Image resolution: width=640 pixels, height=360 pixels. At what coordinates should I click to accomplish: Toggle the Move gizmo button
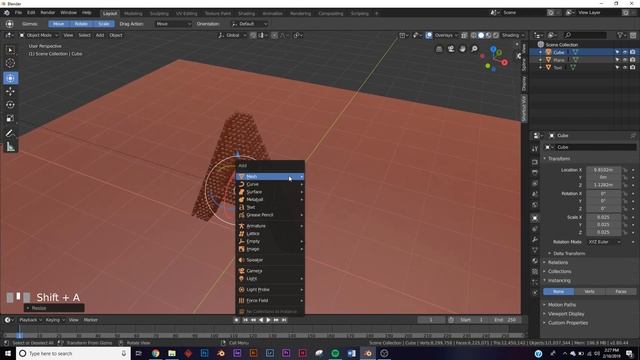pyautogui.click(x=58, y=24)
